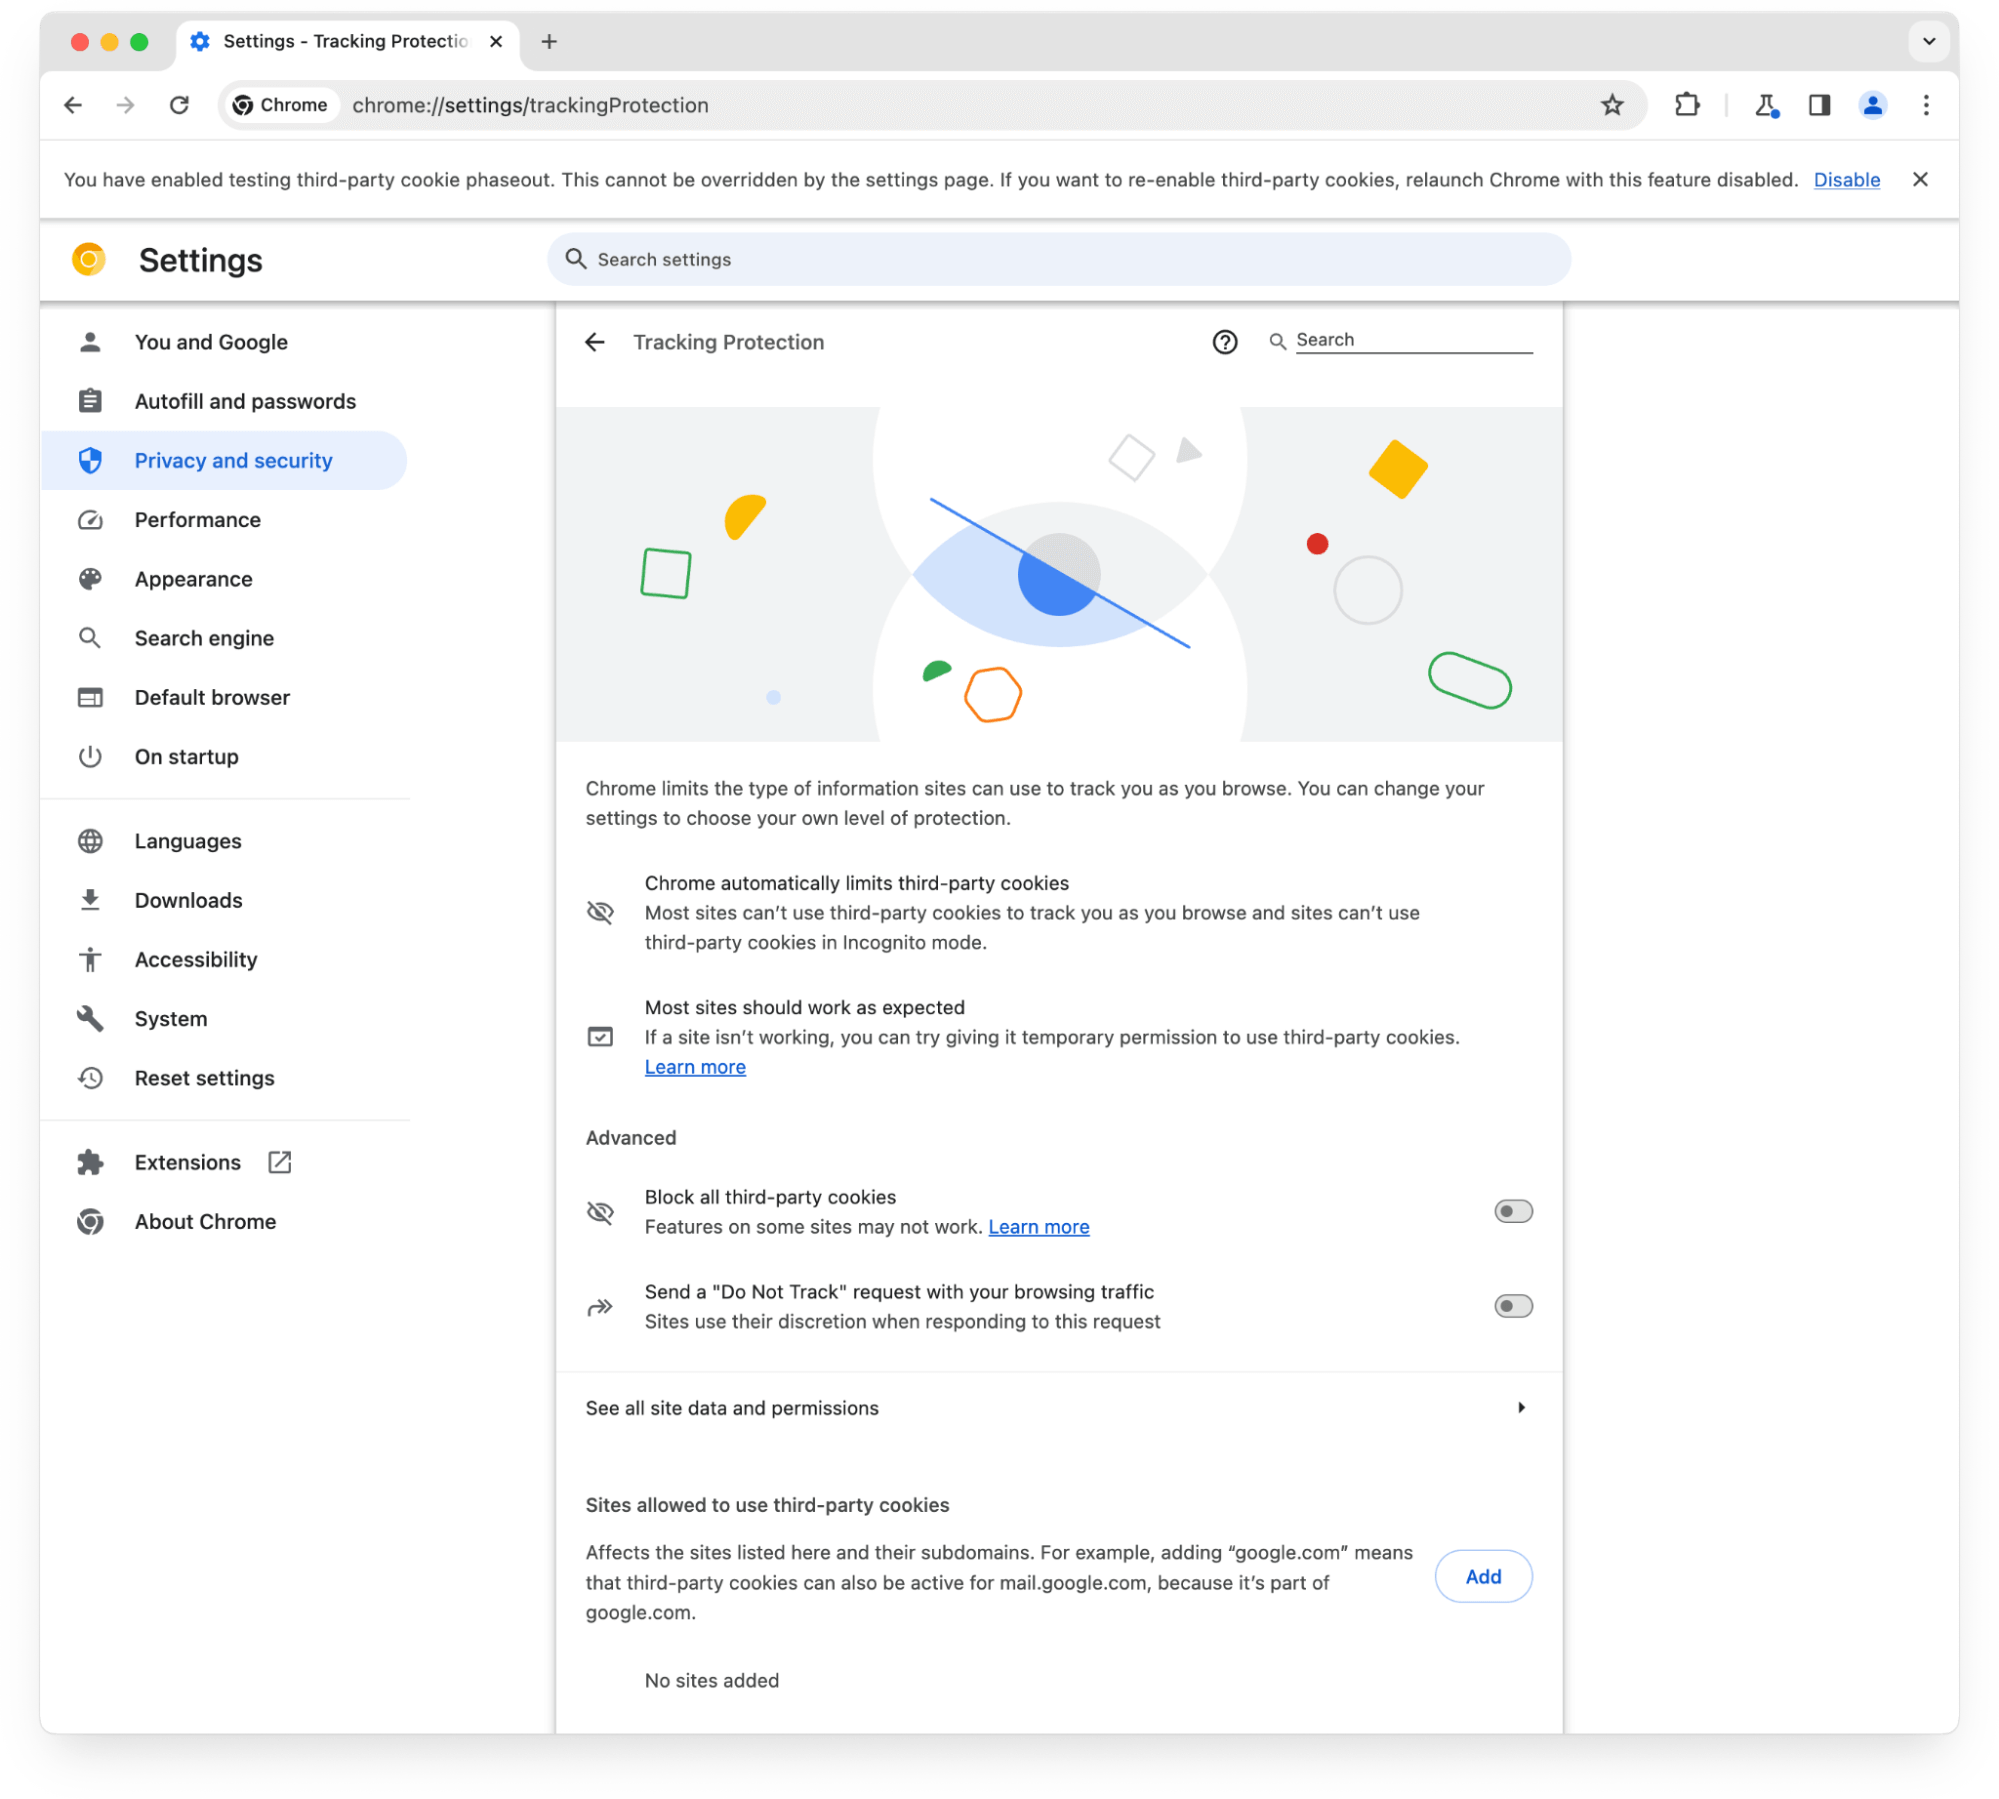
Task: Click the Privacy and security sidebar icon
Action: point(90,460)
